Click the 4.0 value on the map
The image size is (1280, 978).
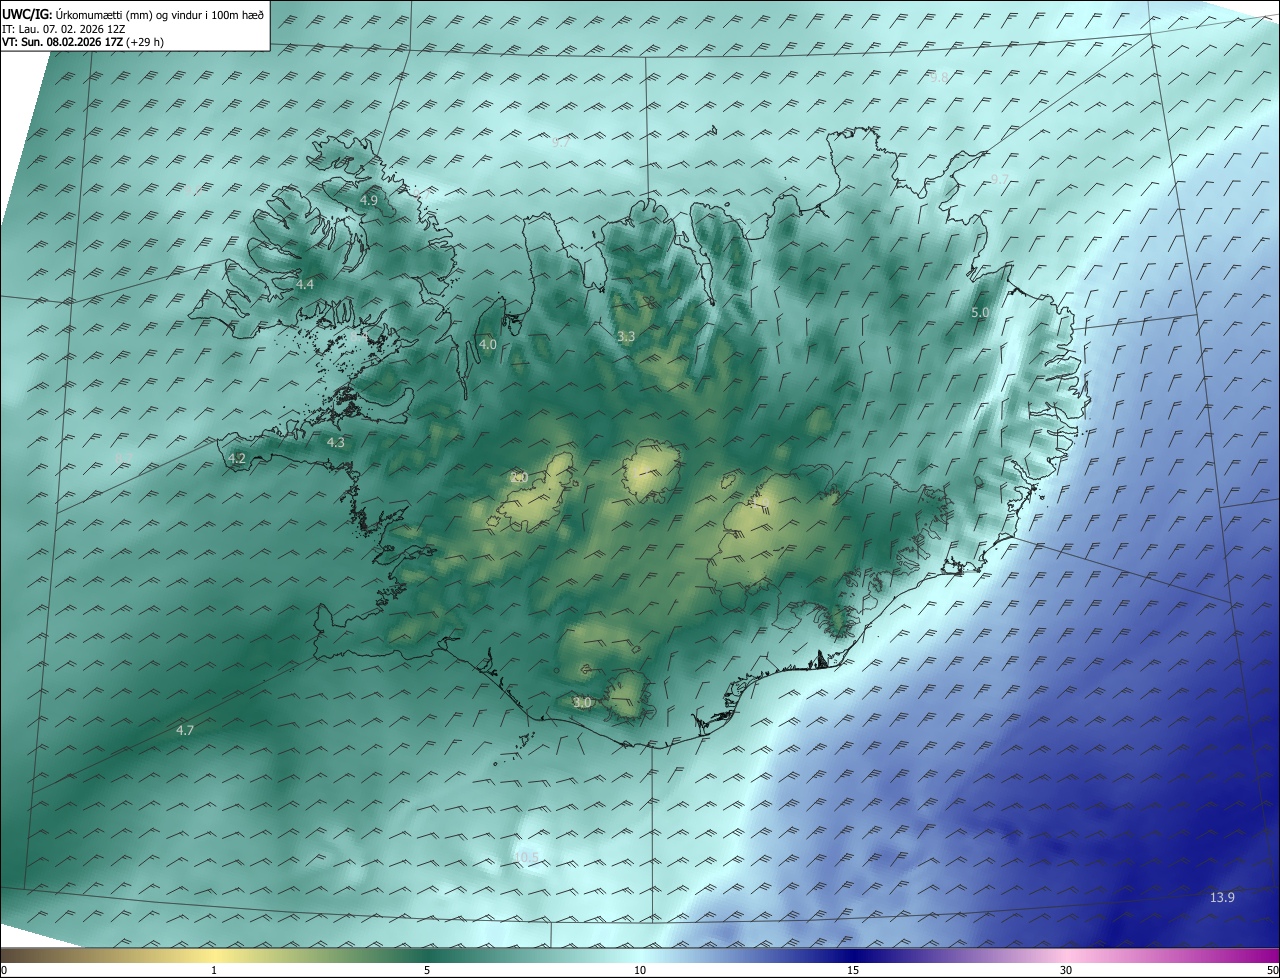[x=487, y=344]
